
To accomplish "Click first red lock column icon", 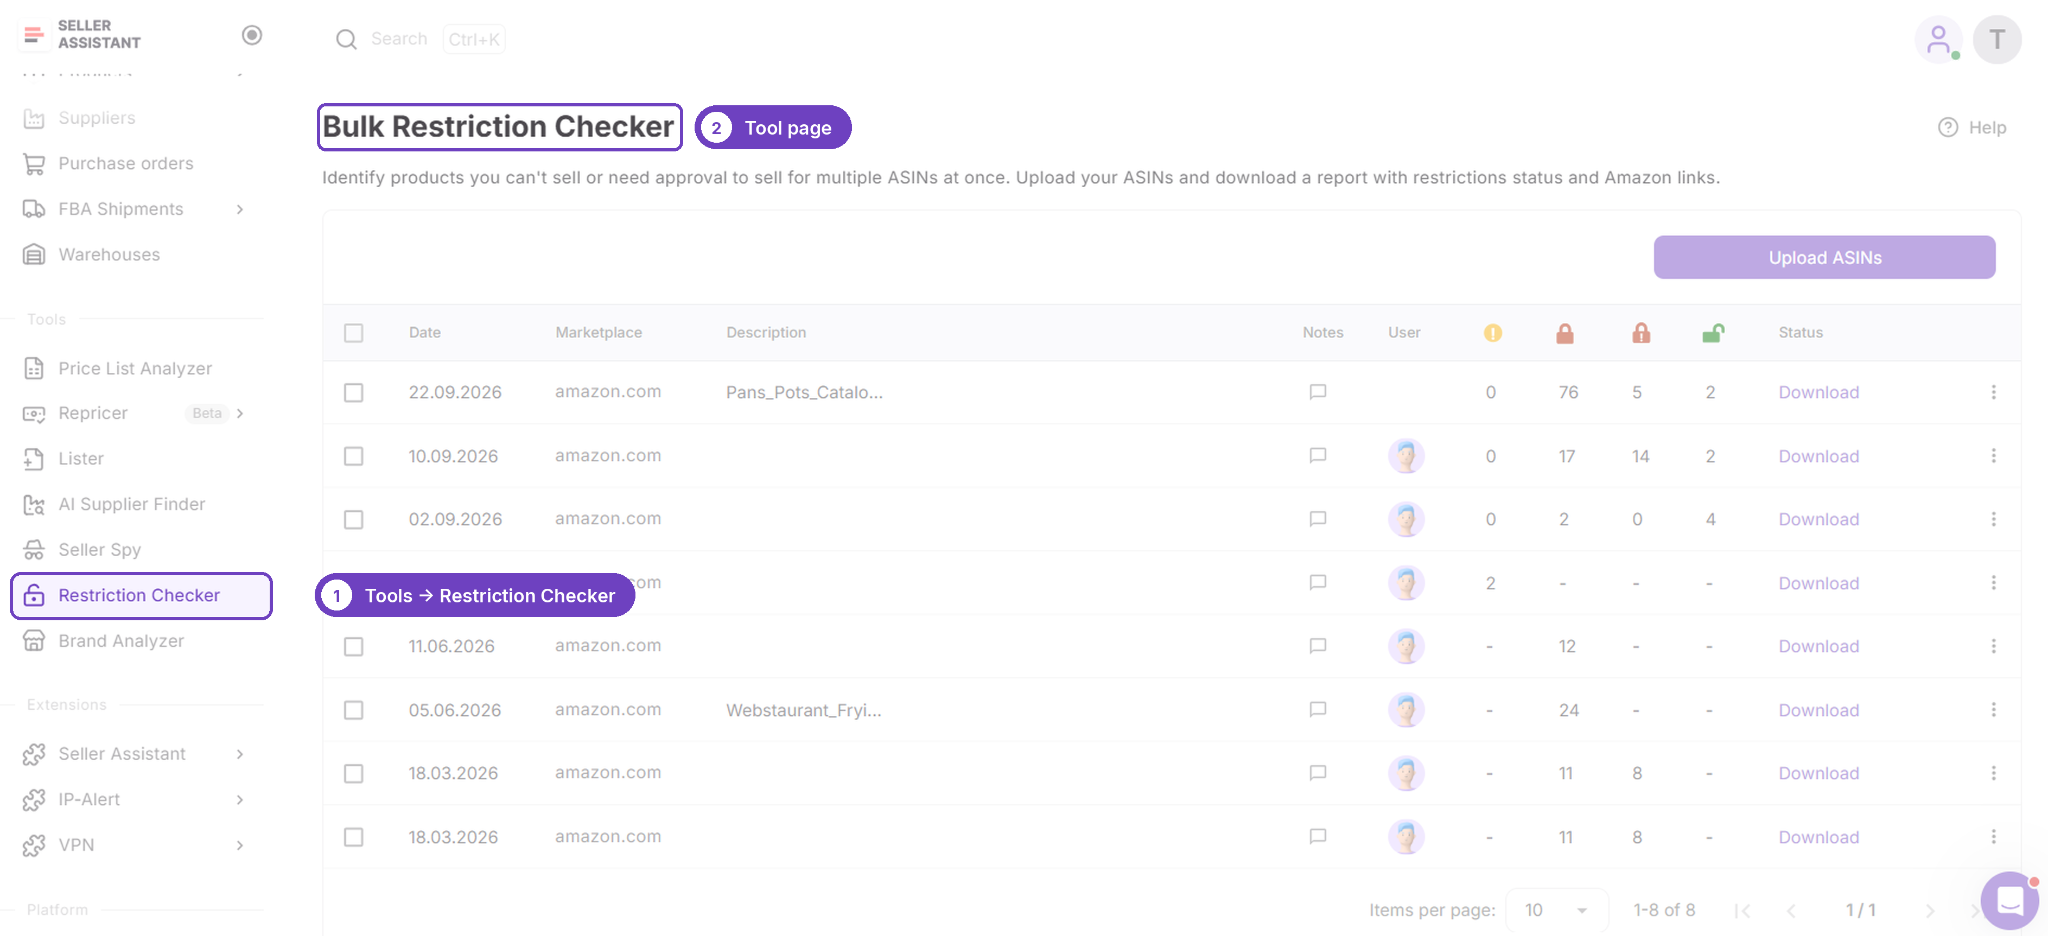I will [1565, 333].
